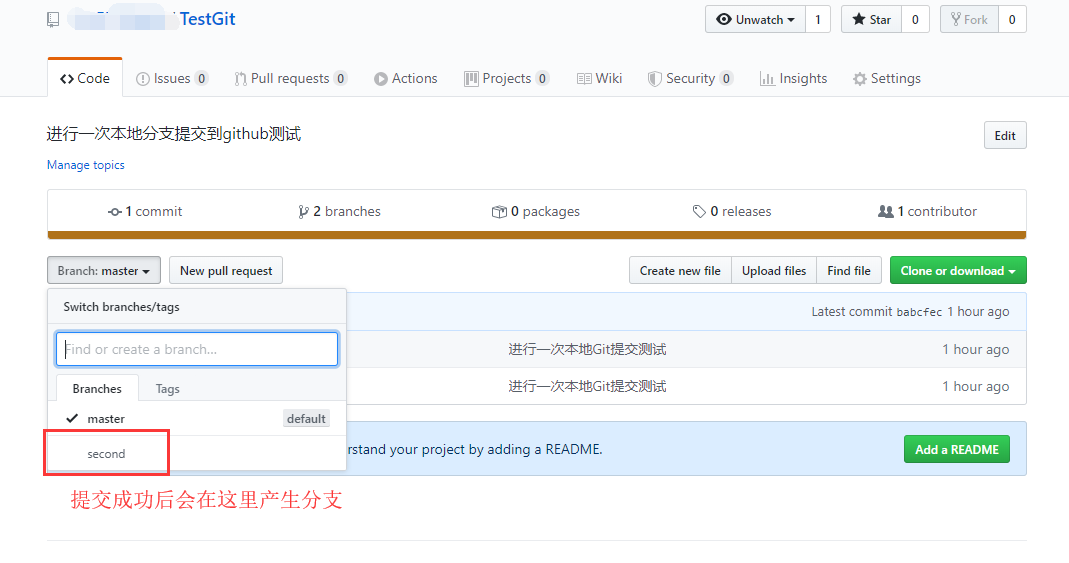1069x563 pixels.
Task: Toggle the Branch: master dropdown
Action: pyautogui.click(x=104, y=271)
